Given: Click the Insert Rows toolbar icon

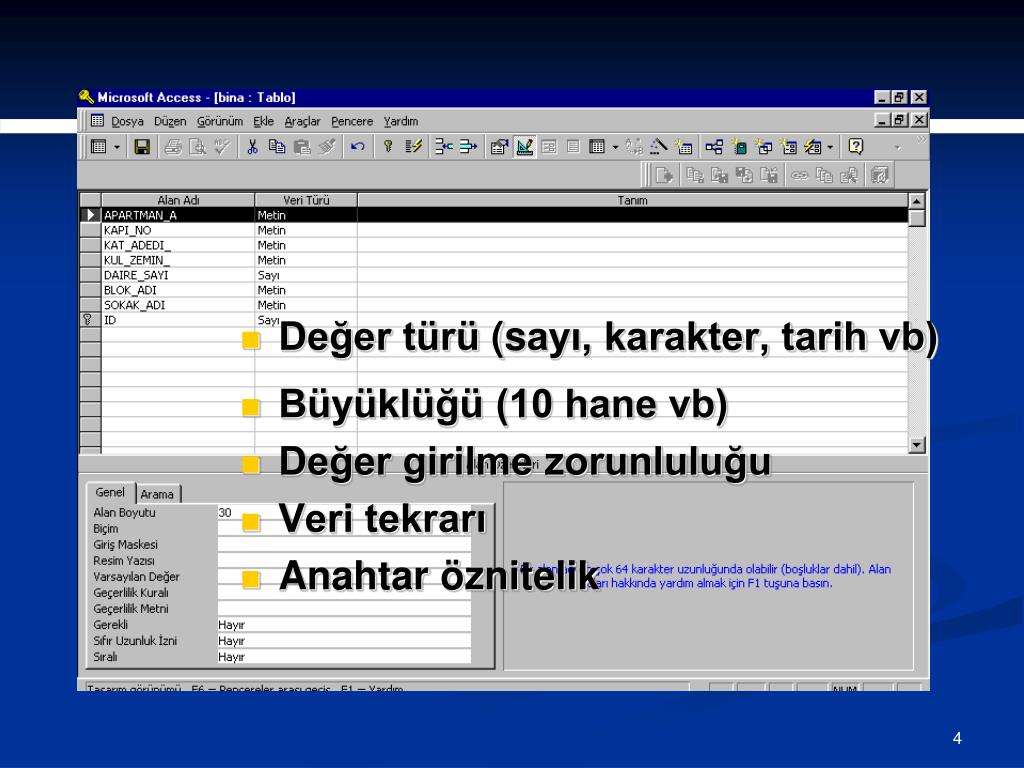Looking at the screenshot, I should pos(443,147).
